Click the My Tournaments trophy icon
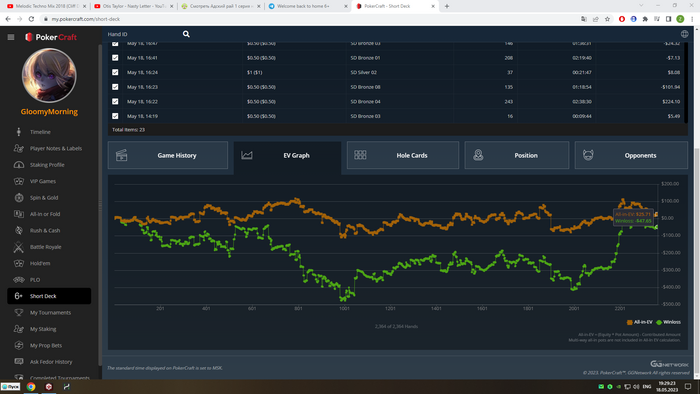Screen dimensions: 700x394 [x=19, y=312]
